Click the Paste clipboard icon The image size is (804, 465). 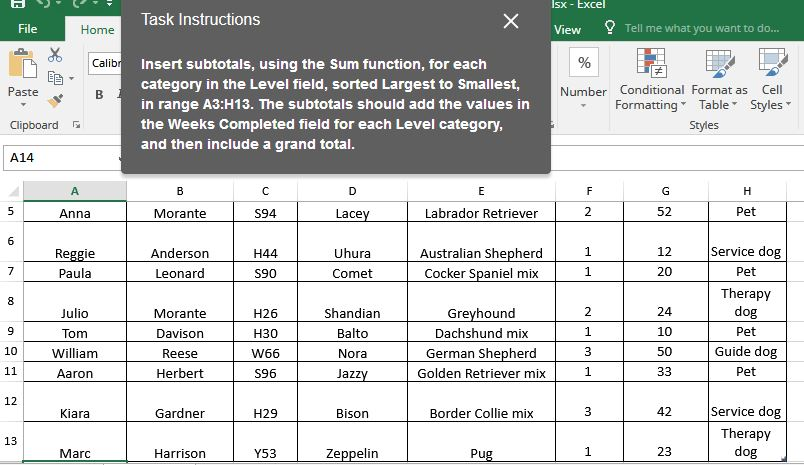[23, 64]
